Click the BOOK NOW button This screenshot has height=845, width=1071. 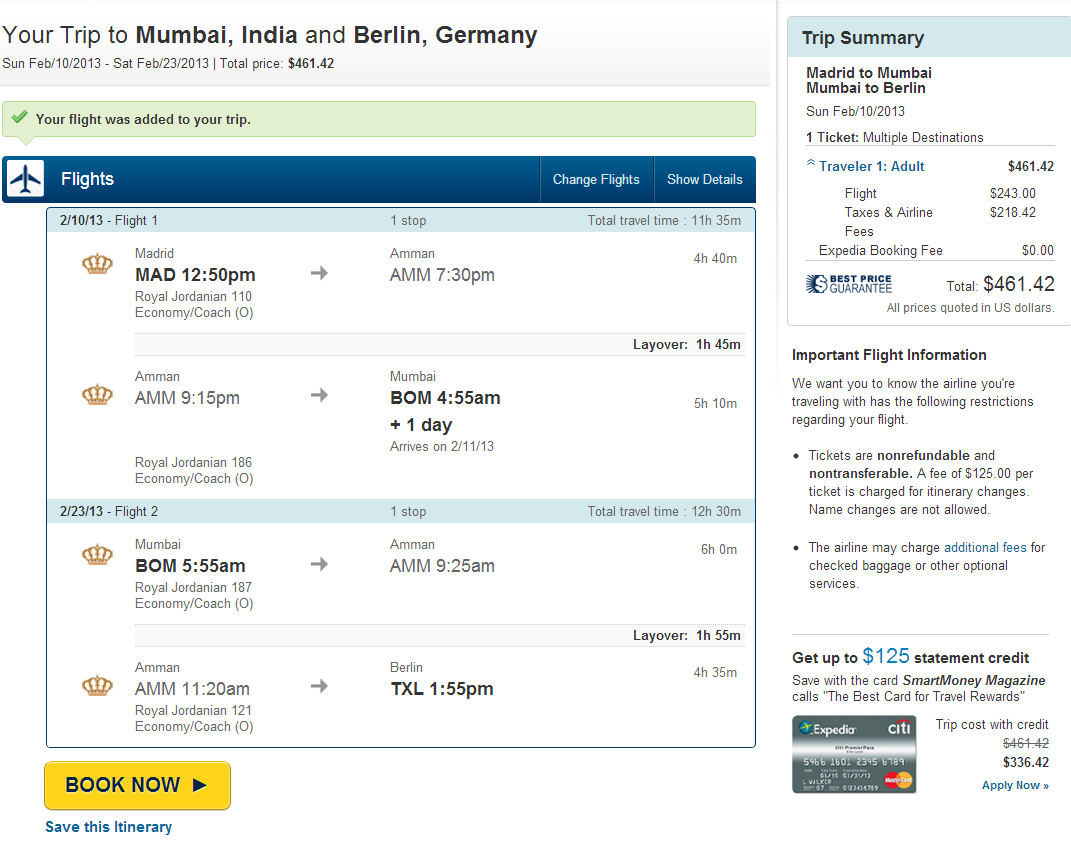click(x=137, y=785)
